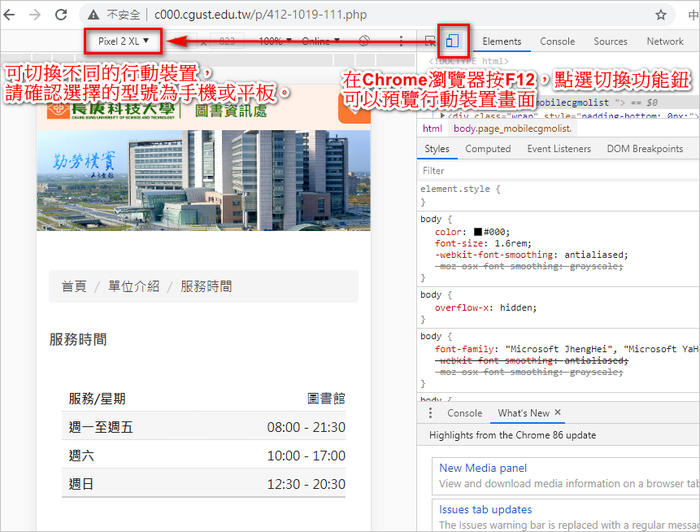
Task: Open device toolbar more options menu
Action: click(401, 41)
